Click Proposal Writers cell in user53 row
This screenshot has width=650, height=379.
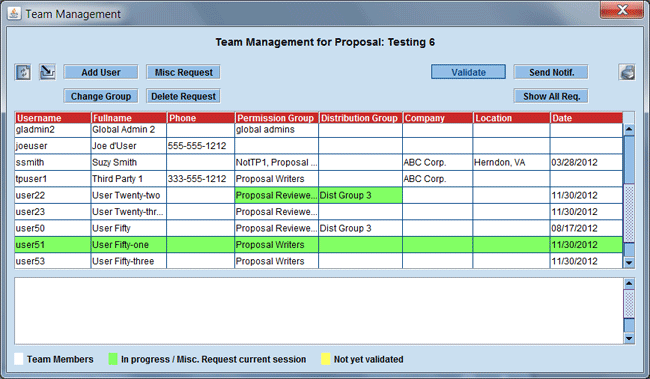(276, 261)
